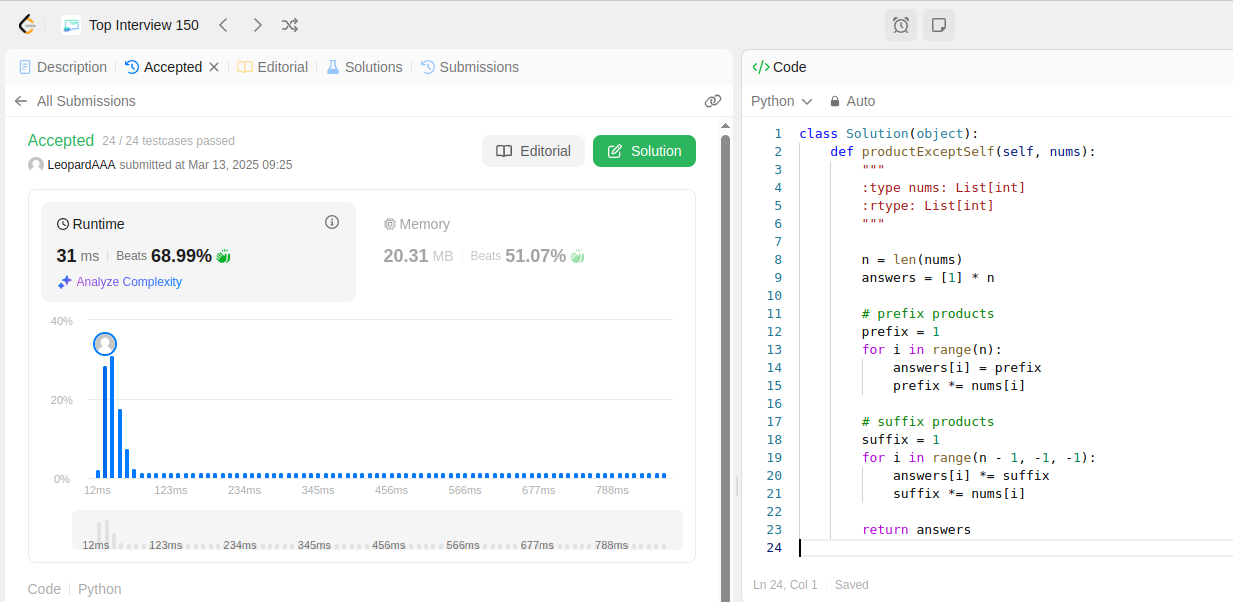Click the green Solution button

(x=644, y=151)
